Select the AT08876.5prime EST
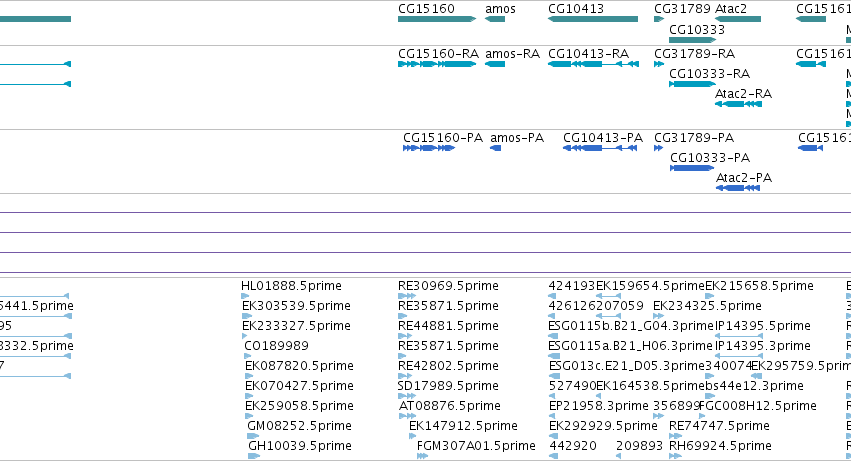This screenshot has width=851, height=461. 449,406
